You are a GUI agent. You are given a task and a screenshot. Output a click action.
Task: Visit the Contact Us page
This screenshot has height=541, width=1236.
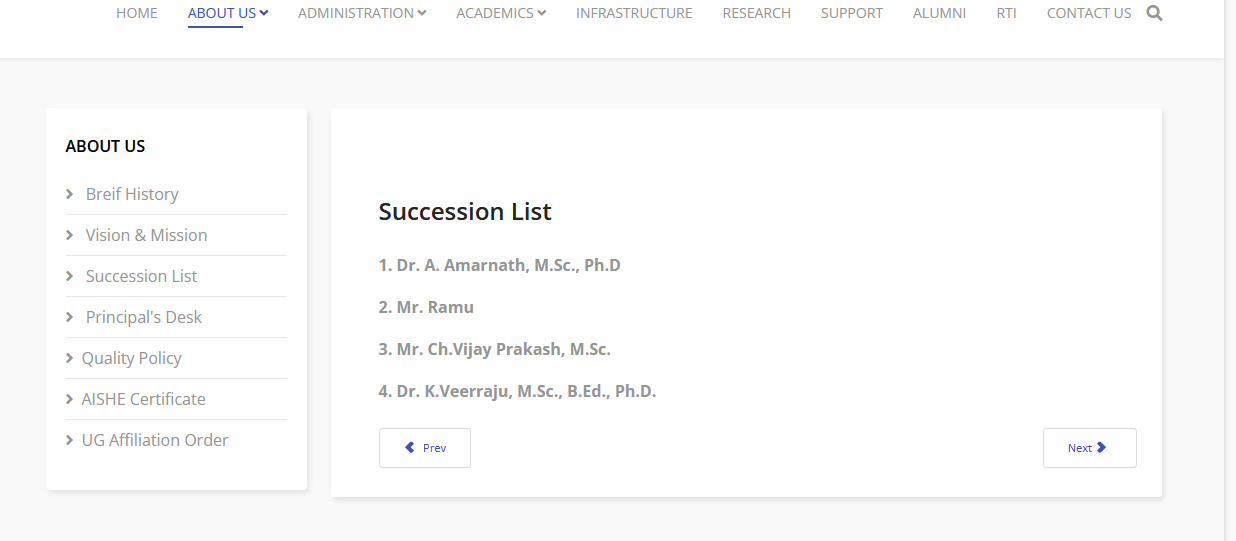coord(1089,13)
